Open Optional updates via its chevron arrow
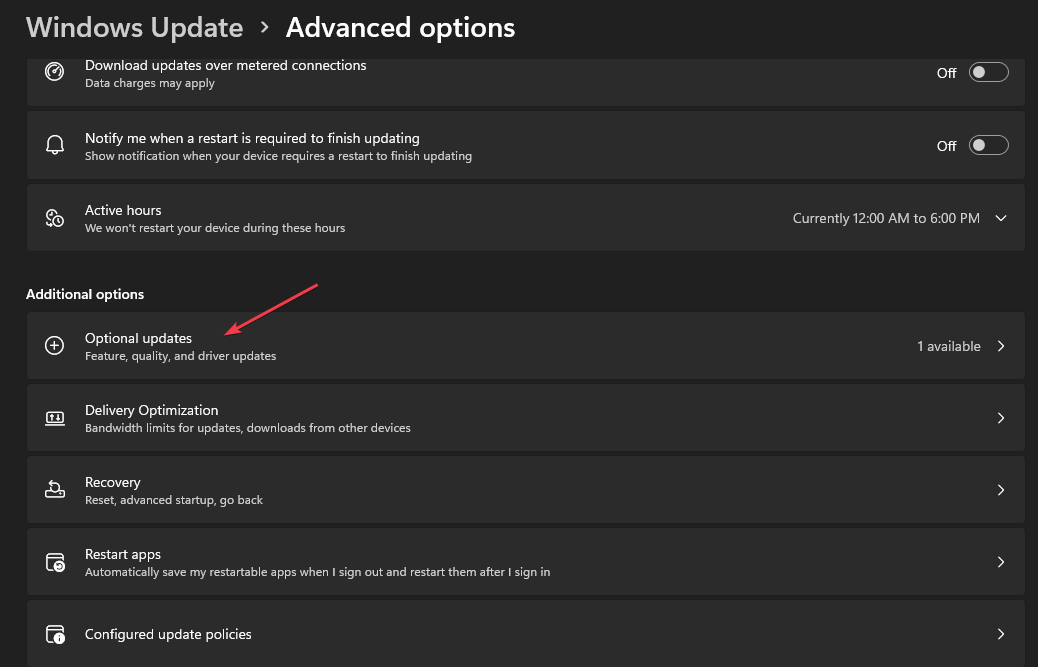 [1001, 345]
